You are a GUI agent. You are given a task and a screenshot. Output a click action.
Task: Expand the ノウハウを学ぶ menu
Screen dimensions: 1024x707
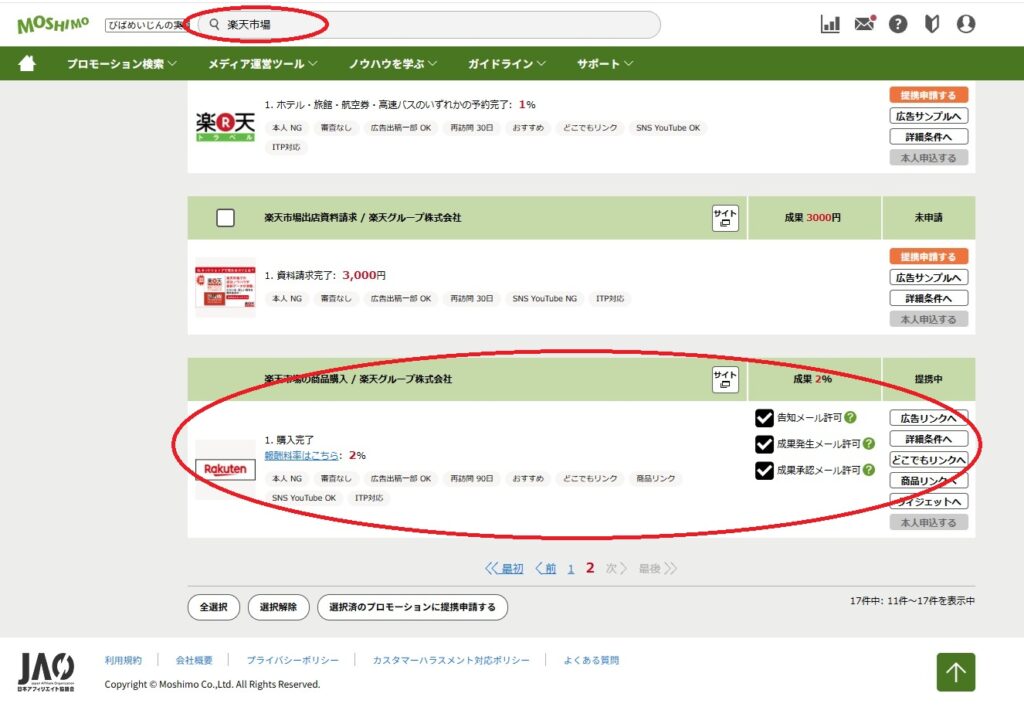(x=392, y=63)
